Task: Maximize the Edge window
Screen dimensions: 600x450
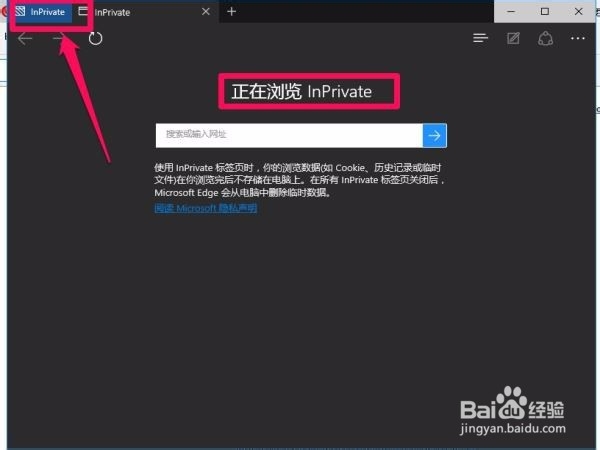Action: pyautogui.click(x=545, y=11)
